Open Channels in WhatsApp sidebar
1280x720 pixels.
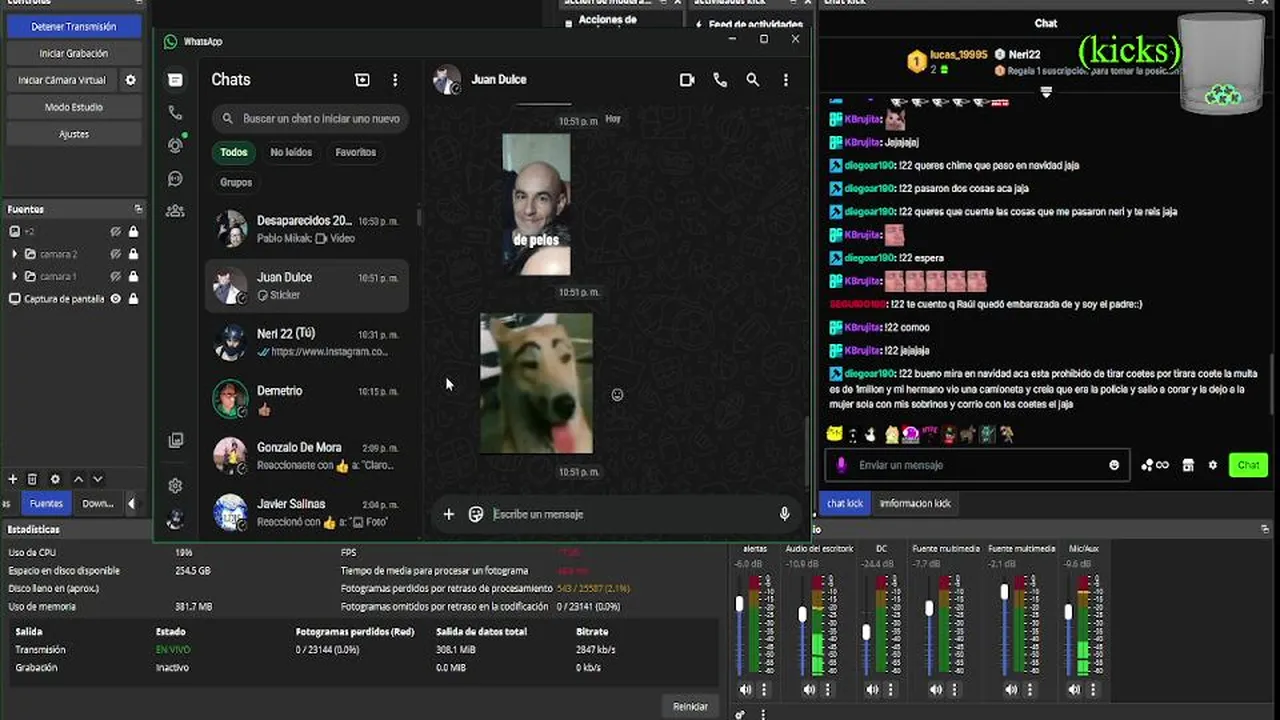click(x=175, y=179)
